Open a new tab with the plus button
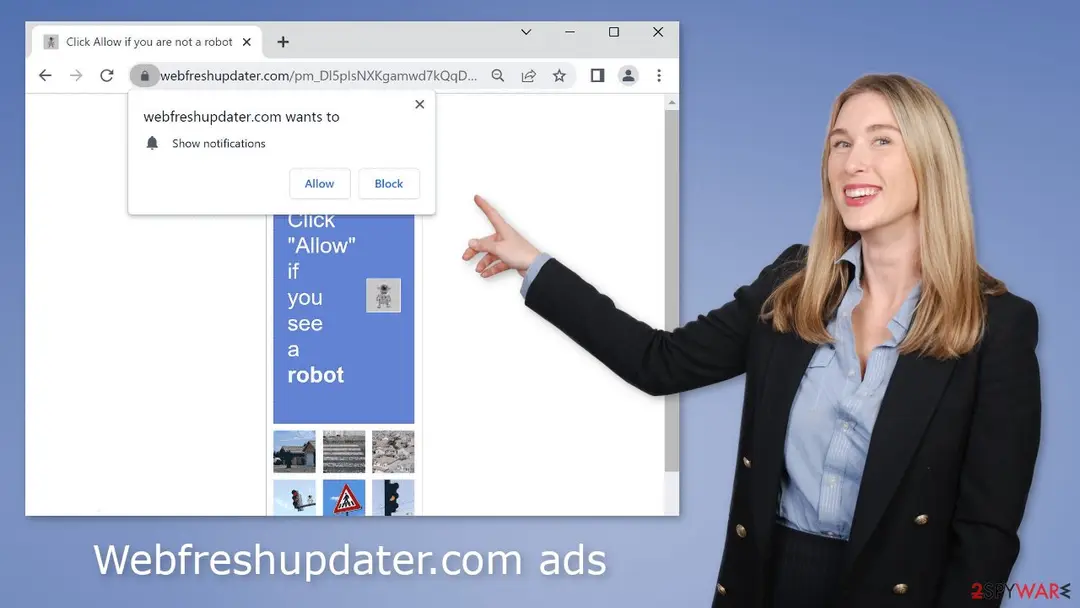 (x=283, y=42)
